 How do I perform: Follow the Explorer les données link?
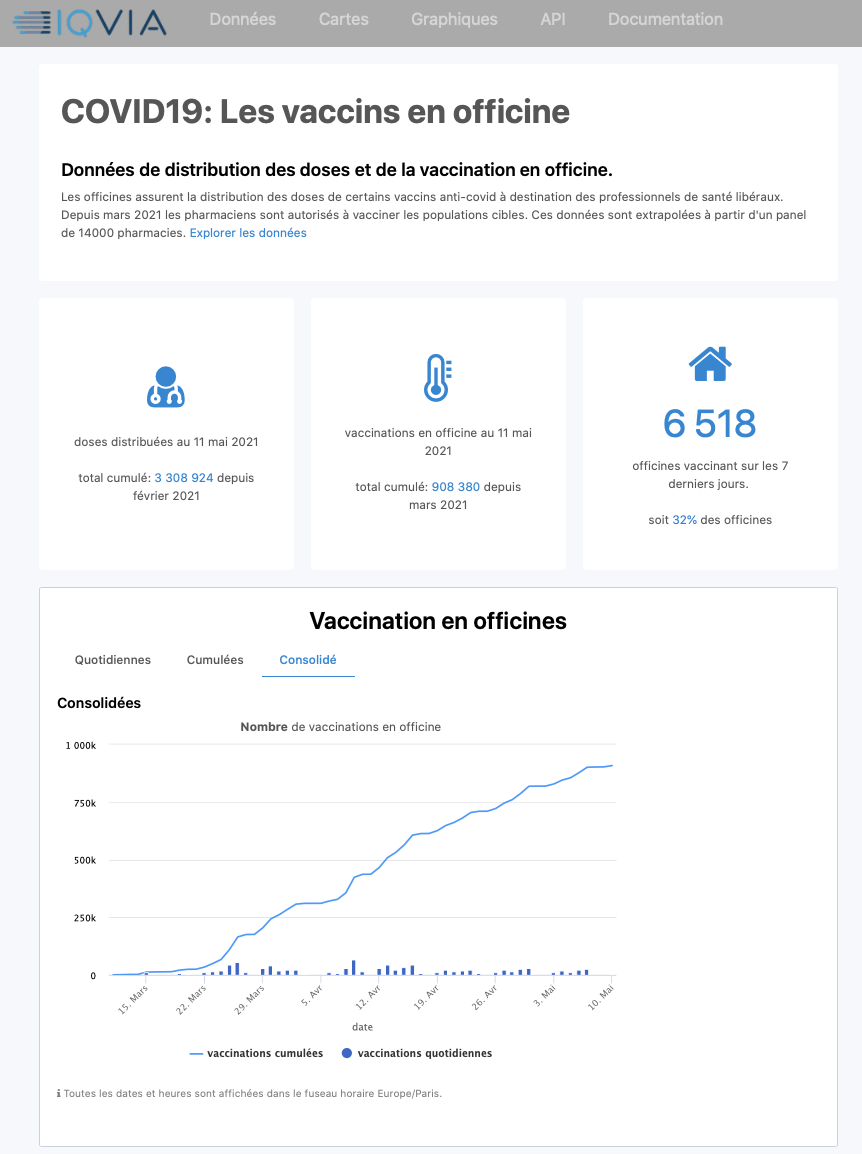click(x=248, y=233)
